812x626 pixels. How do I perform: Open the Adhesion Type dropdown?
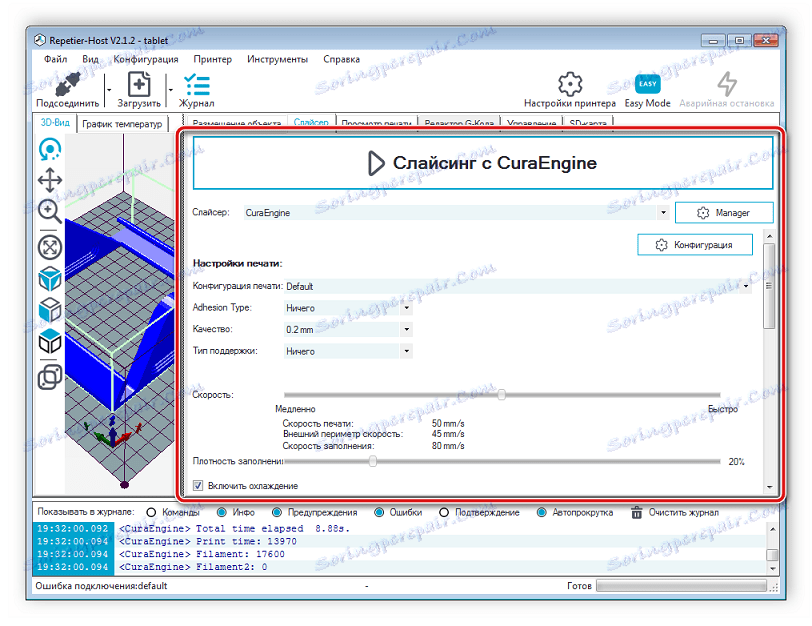(407, 308)
